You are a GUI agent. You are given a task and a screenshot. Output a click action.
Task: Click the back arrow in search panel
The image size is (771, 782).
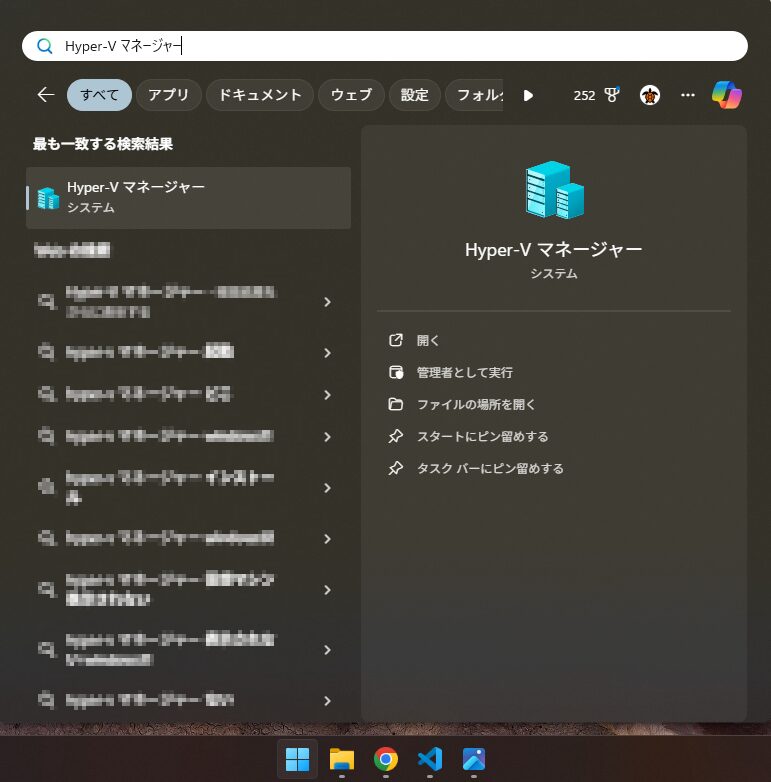[45, 95]
